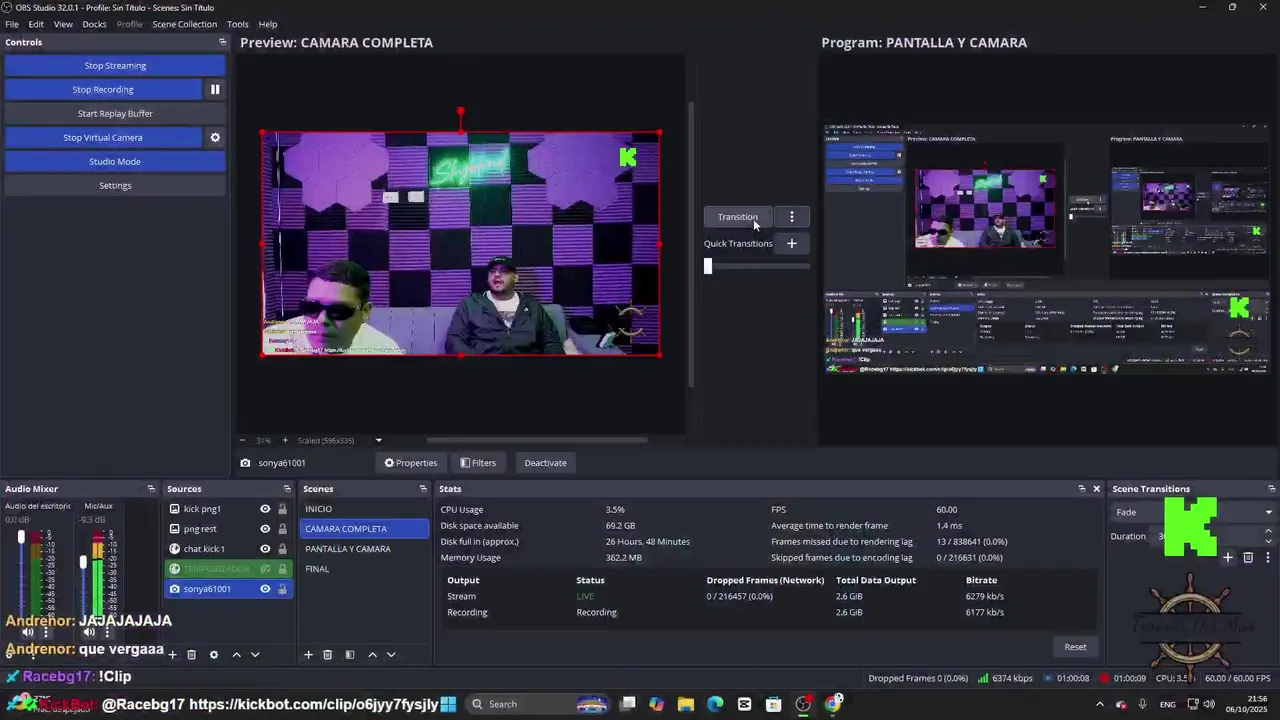
Task: Pop out the Controls dock
Action: [222, 42]
